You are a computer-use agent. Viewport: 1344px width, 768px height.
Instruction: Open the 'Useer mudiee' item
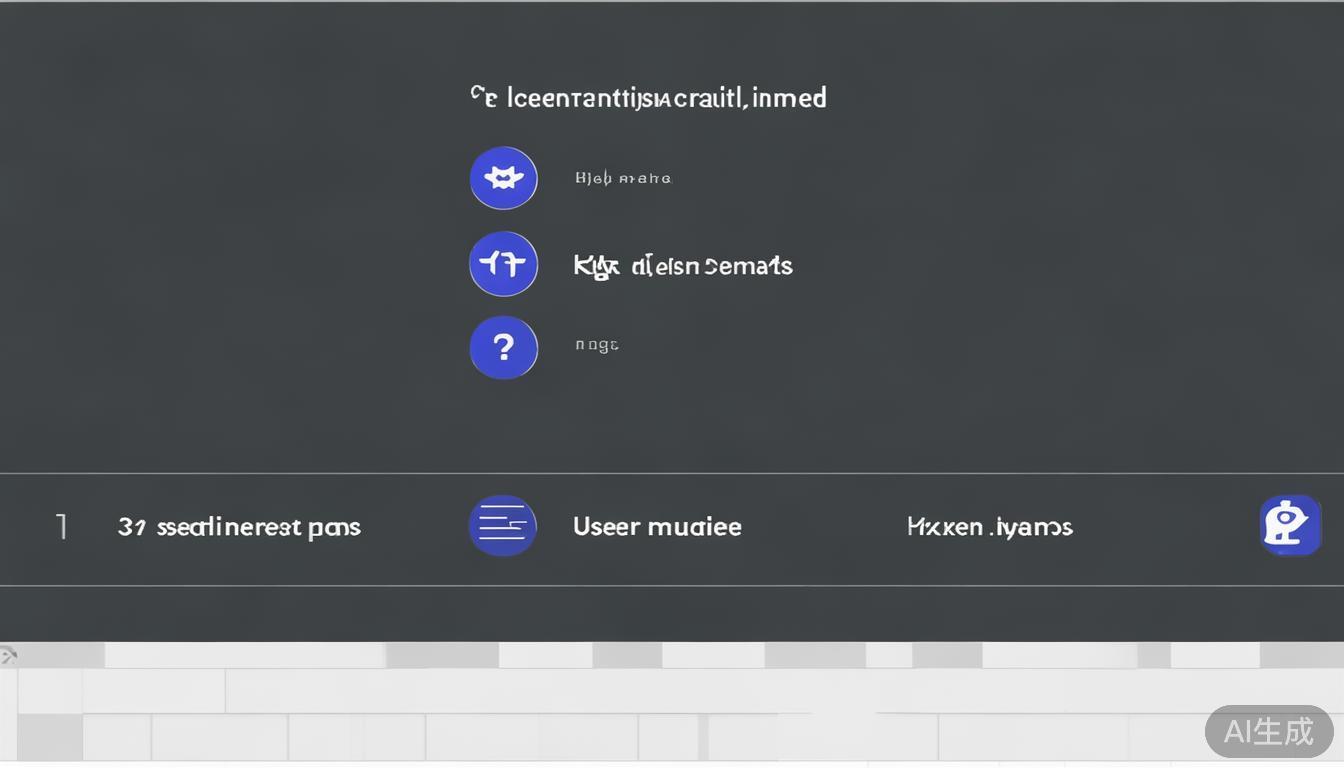657,527
